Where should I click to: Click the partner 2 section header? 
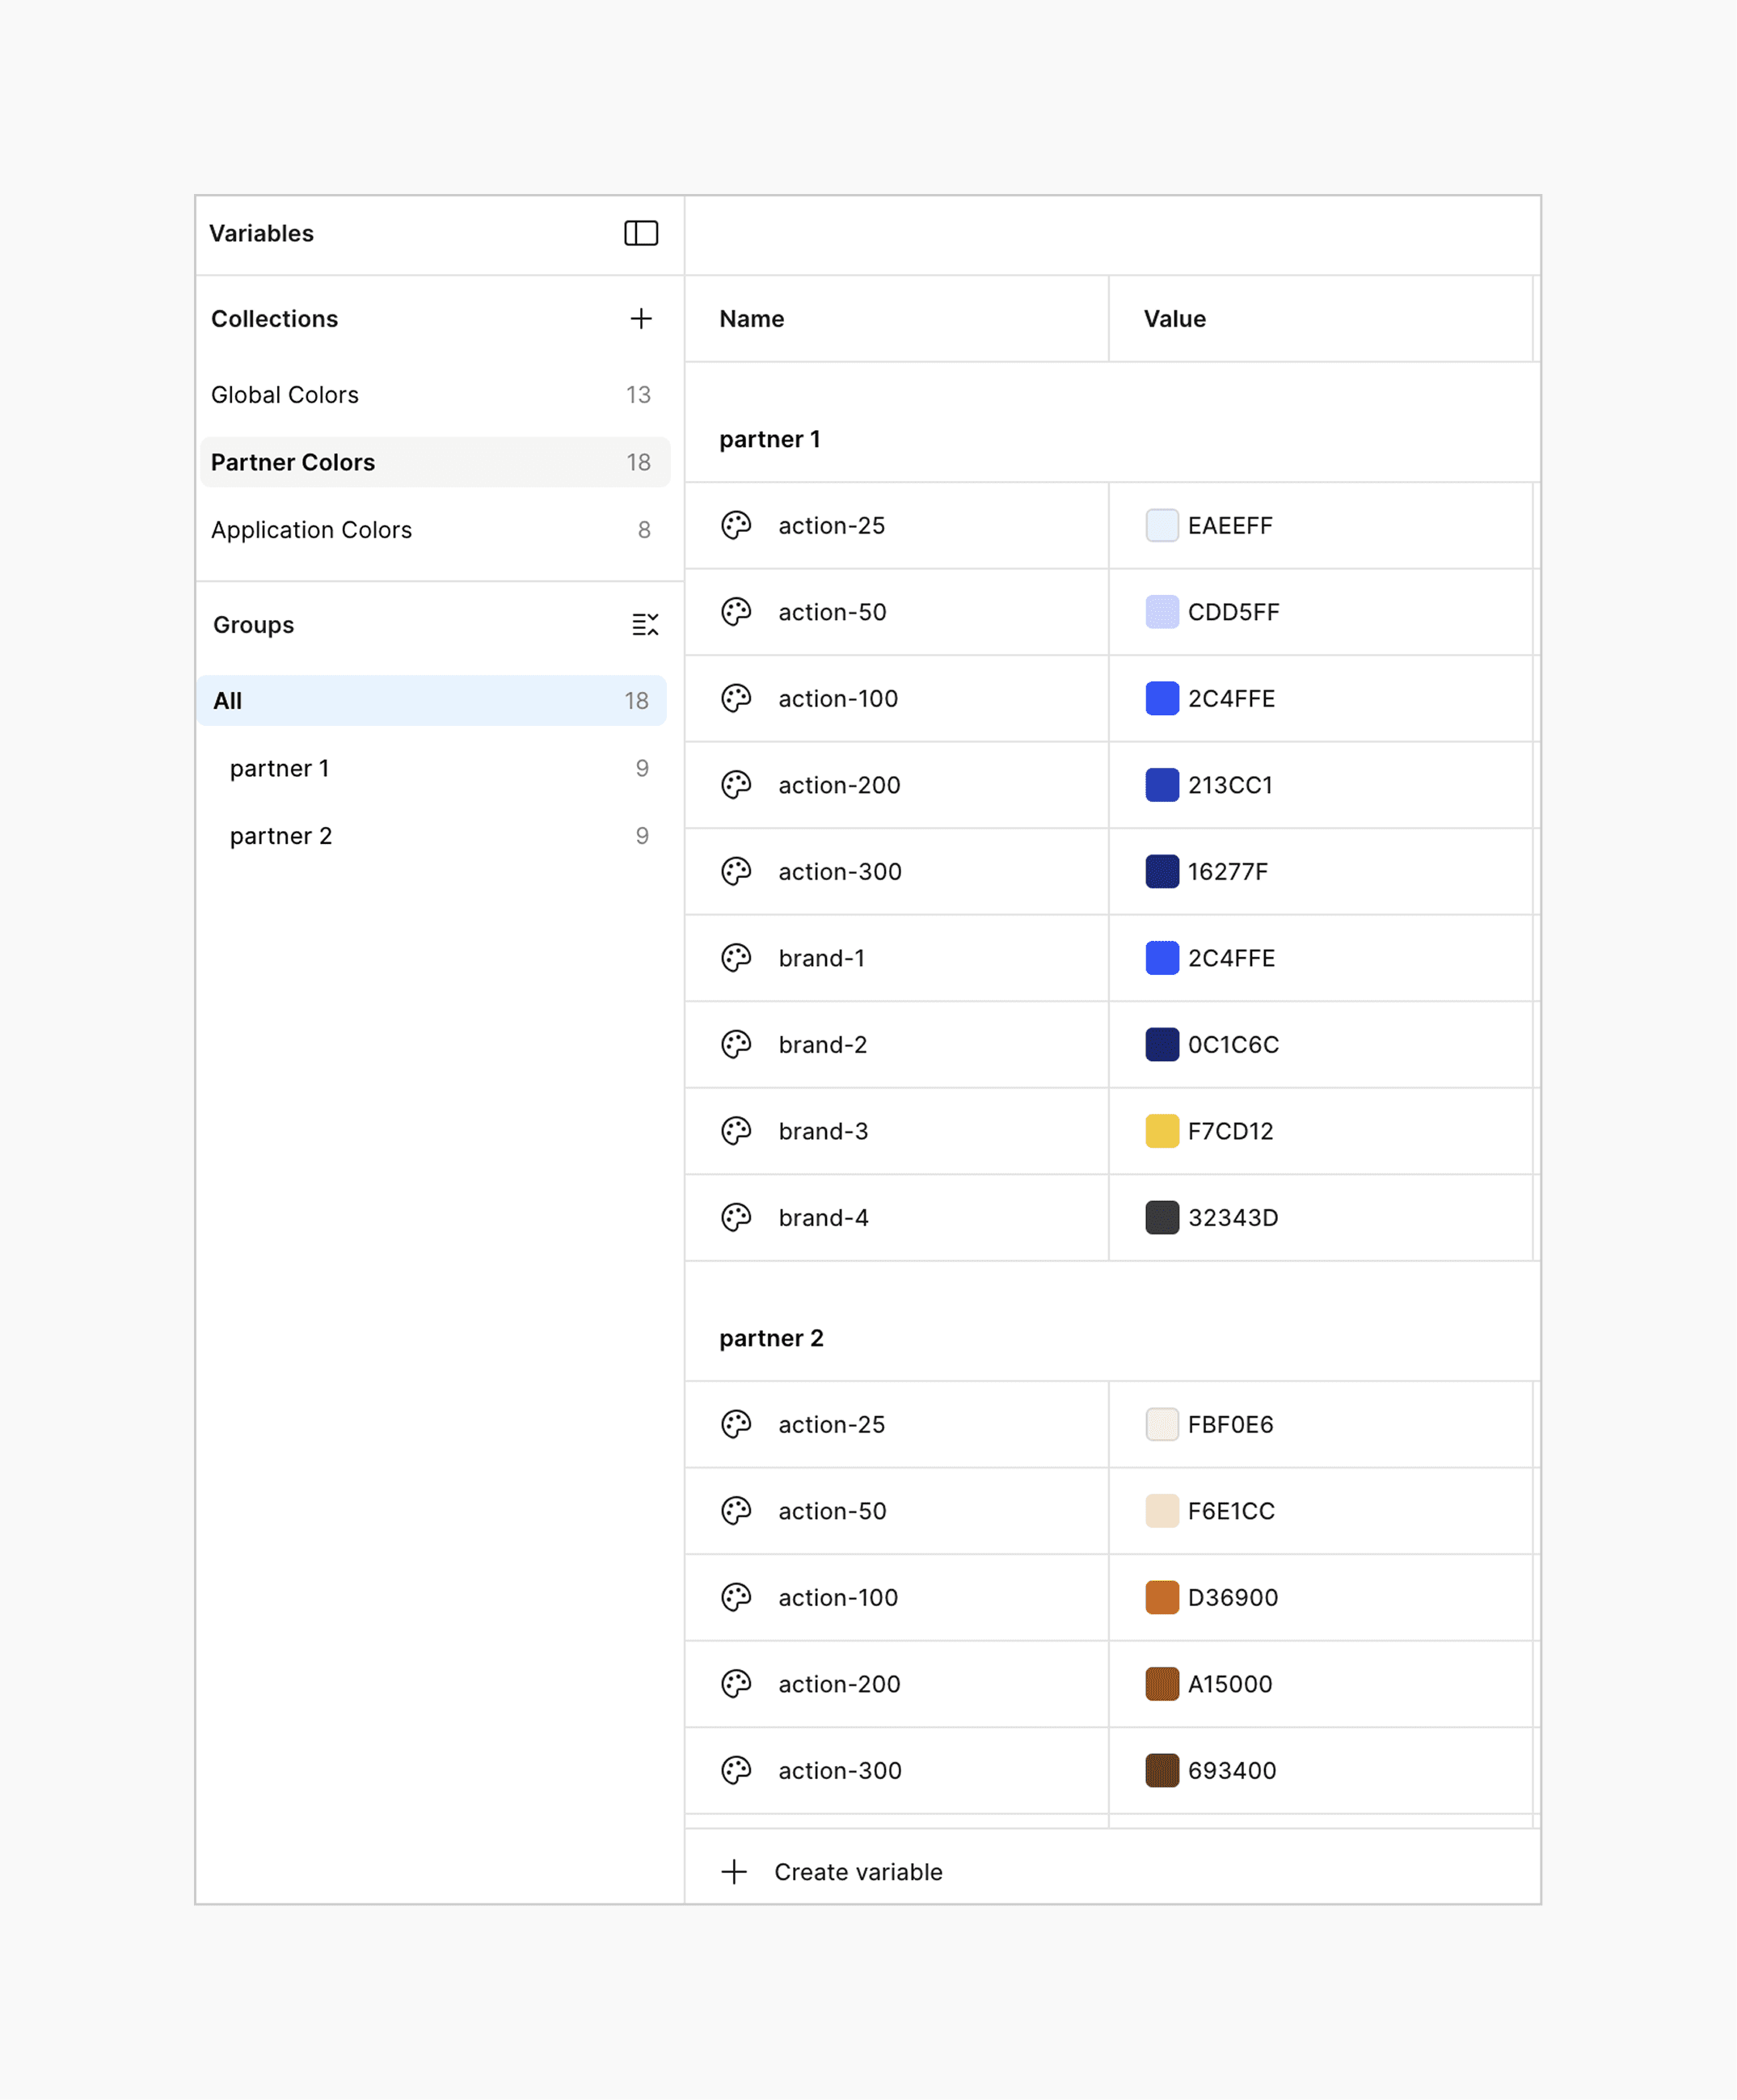(x=771, y=1338)
